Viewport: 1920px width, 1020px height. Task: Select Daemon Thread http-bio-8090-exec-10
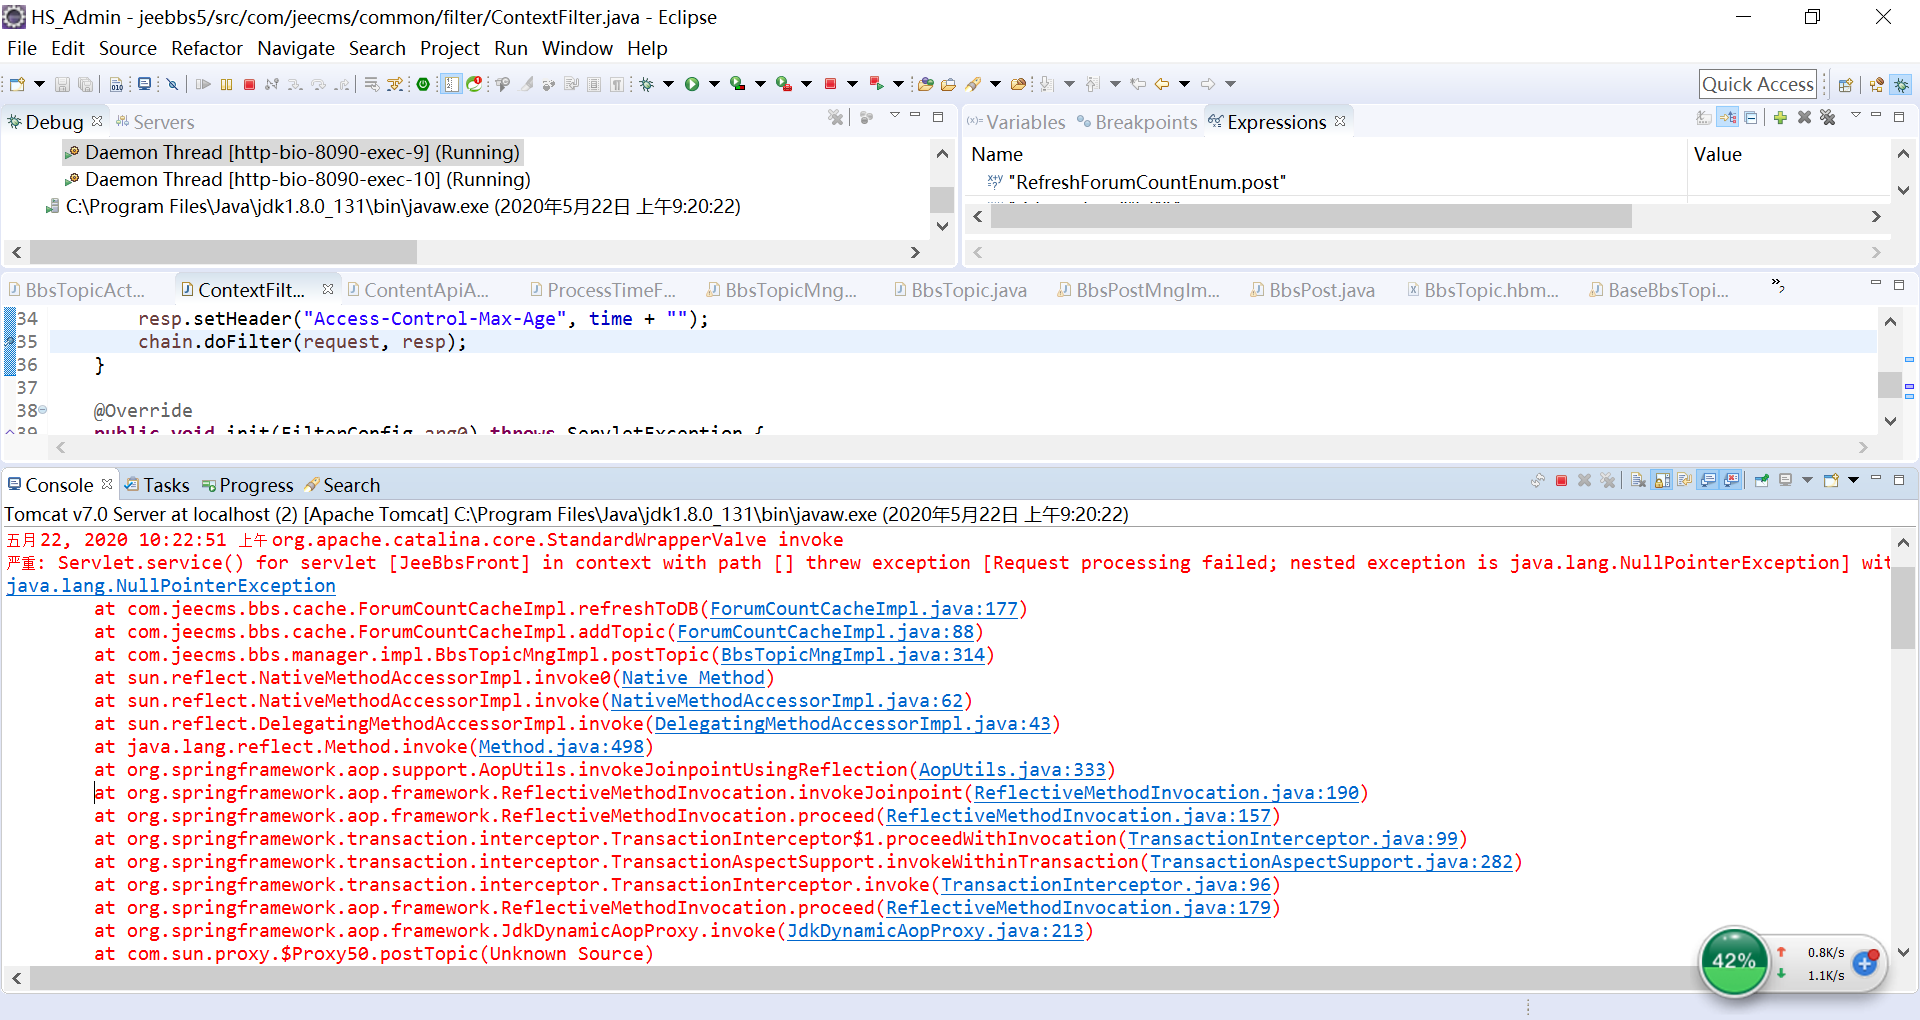click(x=307, y=180)
